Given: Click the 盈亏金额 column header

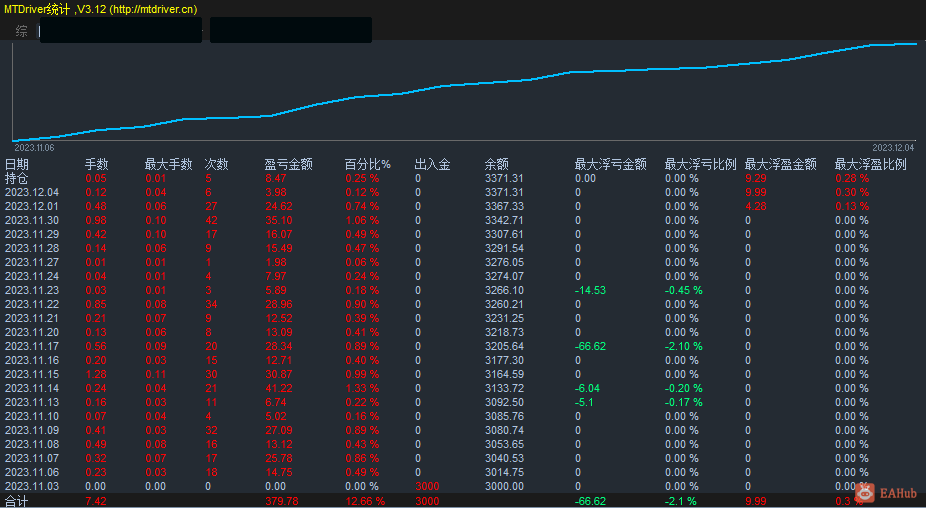Looking at the screenshot, I should 288,164.
